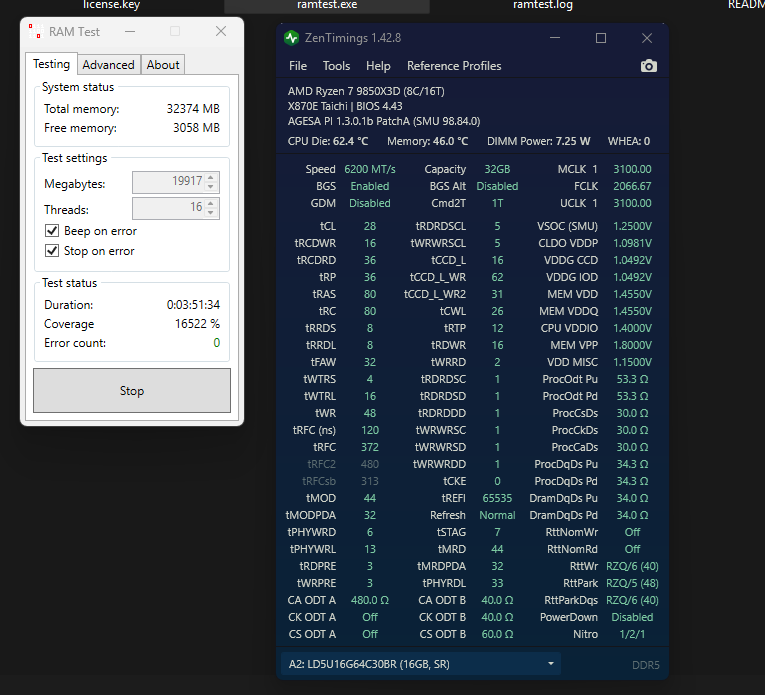Click the PowerDown Disabled value

pyautogui.click(x=632, y=617)
